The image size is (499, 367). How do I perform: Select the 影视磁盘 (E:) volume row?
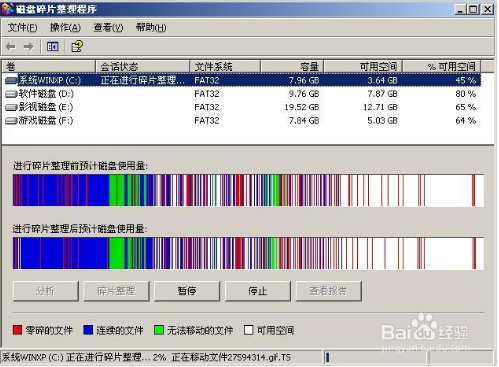click(x=243, y=107)
